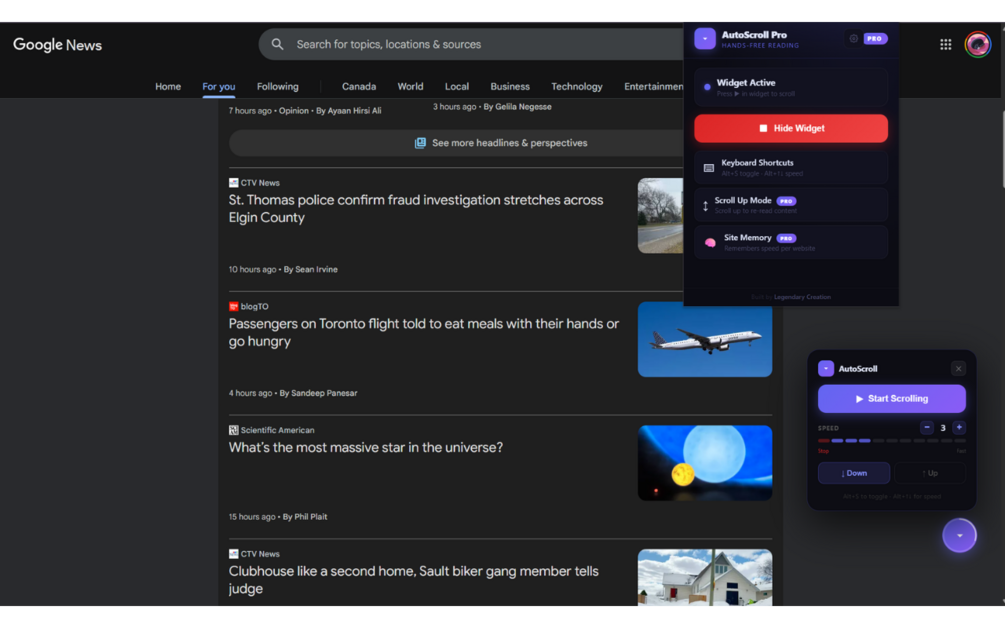Screen dimensions: 1005x628
Task: Open the Google apps grid
Action: 945,44
